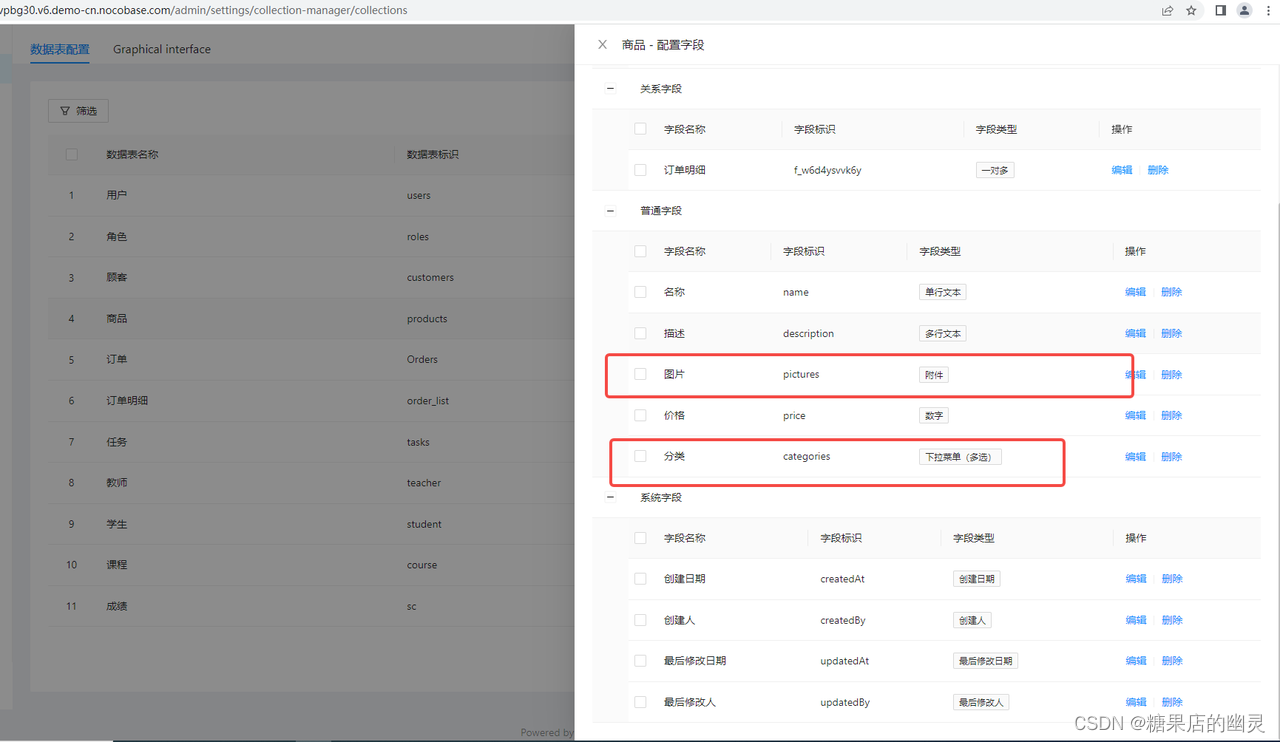Check the 分类 field checkbox
This screenshot has height=742, width=1280.
click(x=640, y=456)
